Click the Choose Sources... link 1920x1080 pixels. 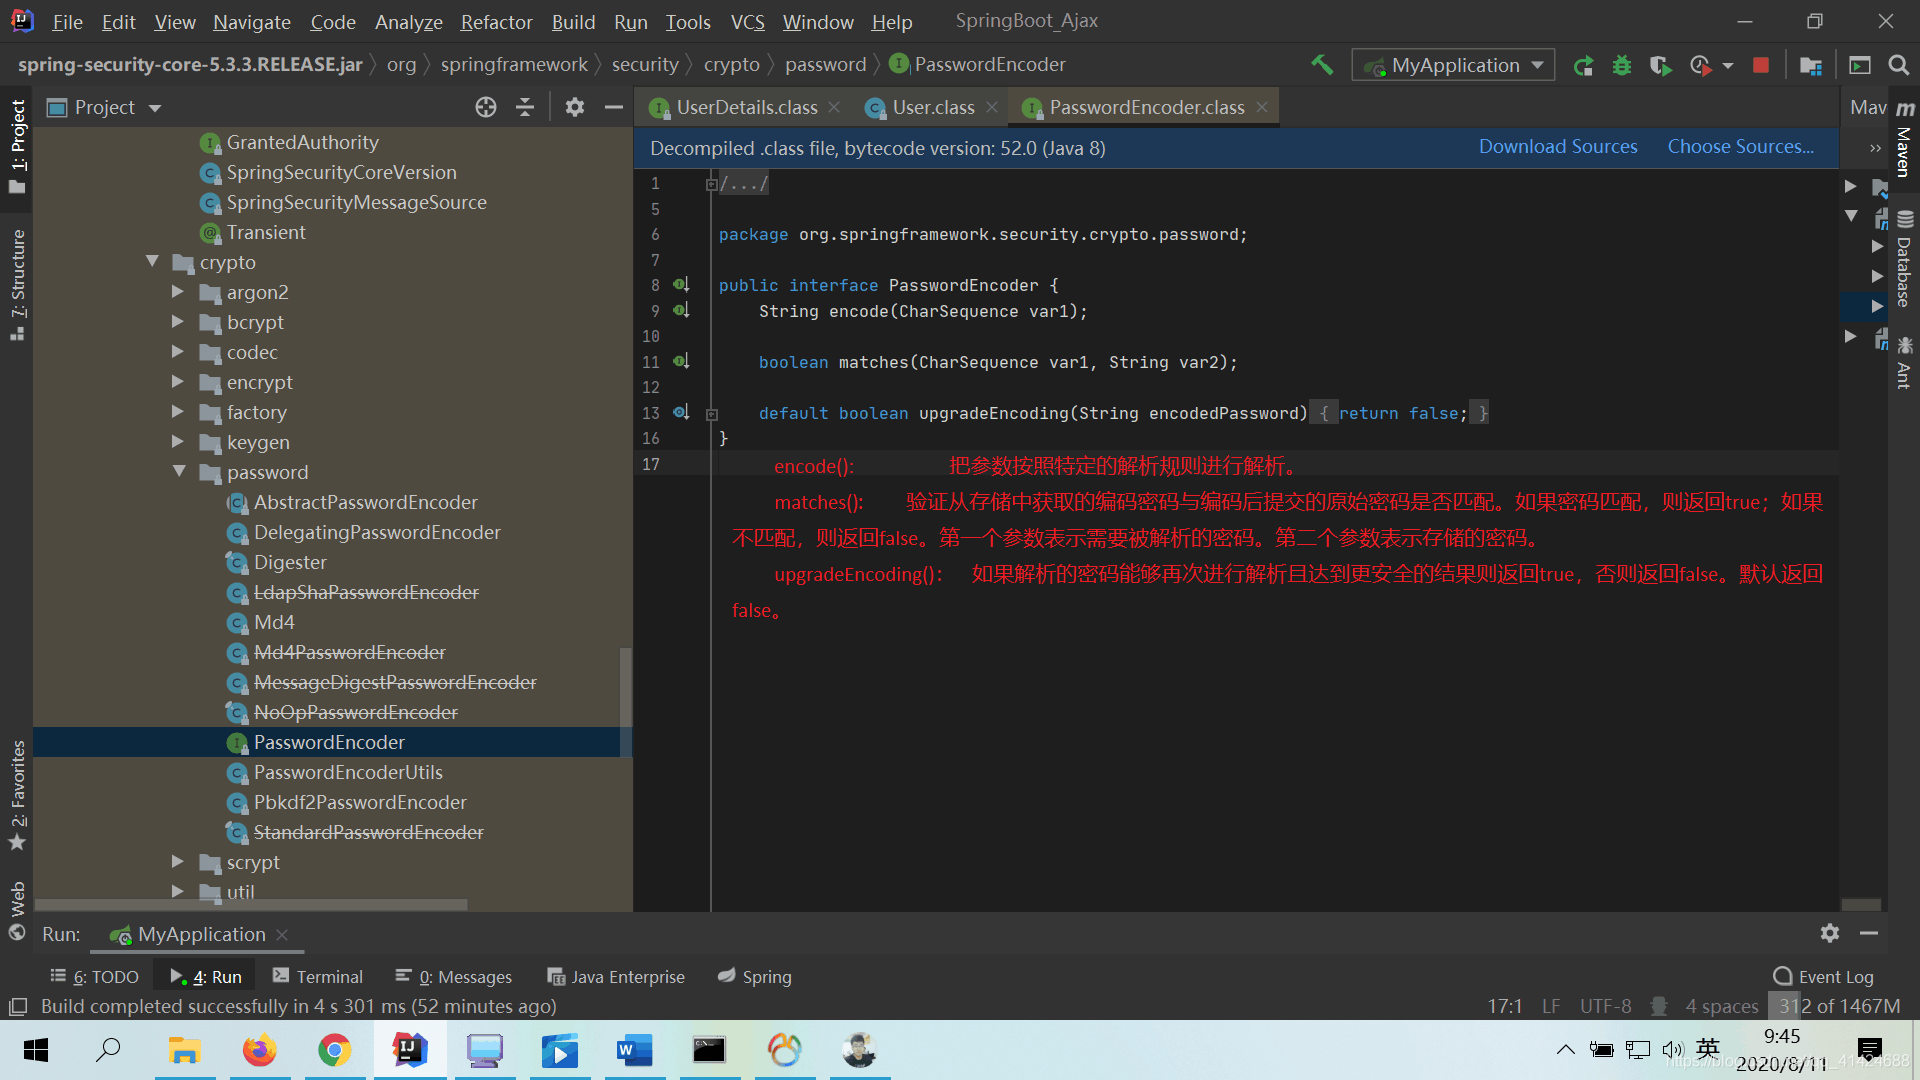[1740, 147]
